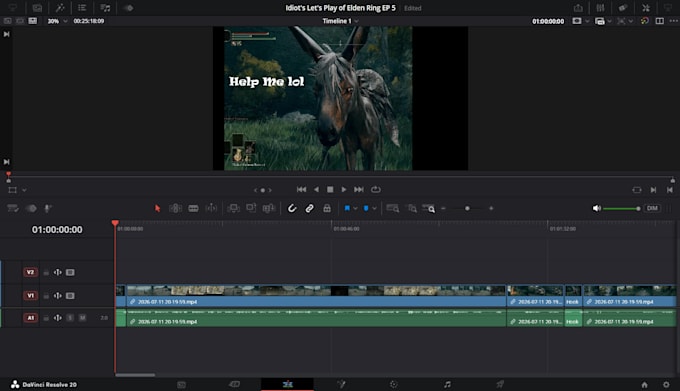Play the timeline forward

click(x=344, y=189)
